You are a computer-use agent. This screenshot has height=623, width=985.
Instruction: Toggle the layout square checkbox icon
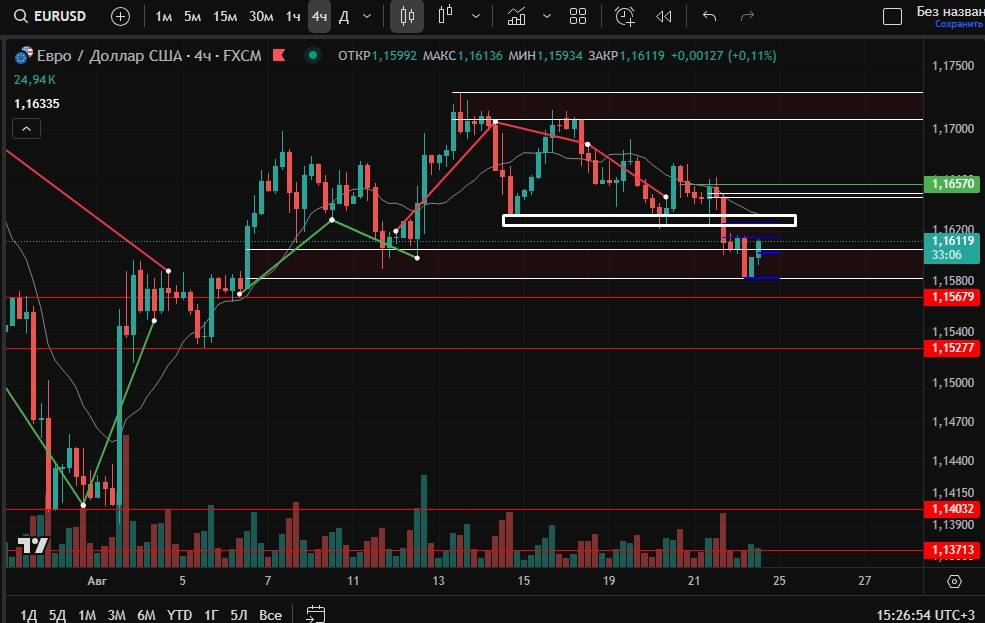pos(891,16)
